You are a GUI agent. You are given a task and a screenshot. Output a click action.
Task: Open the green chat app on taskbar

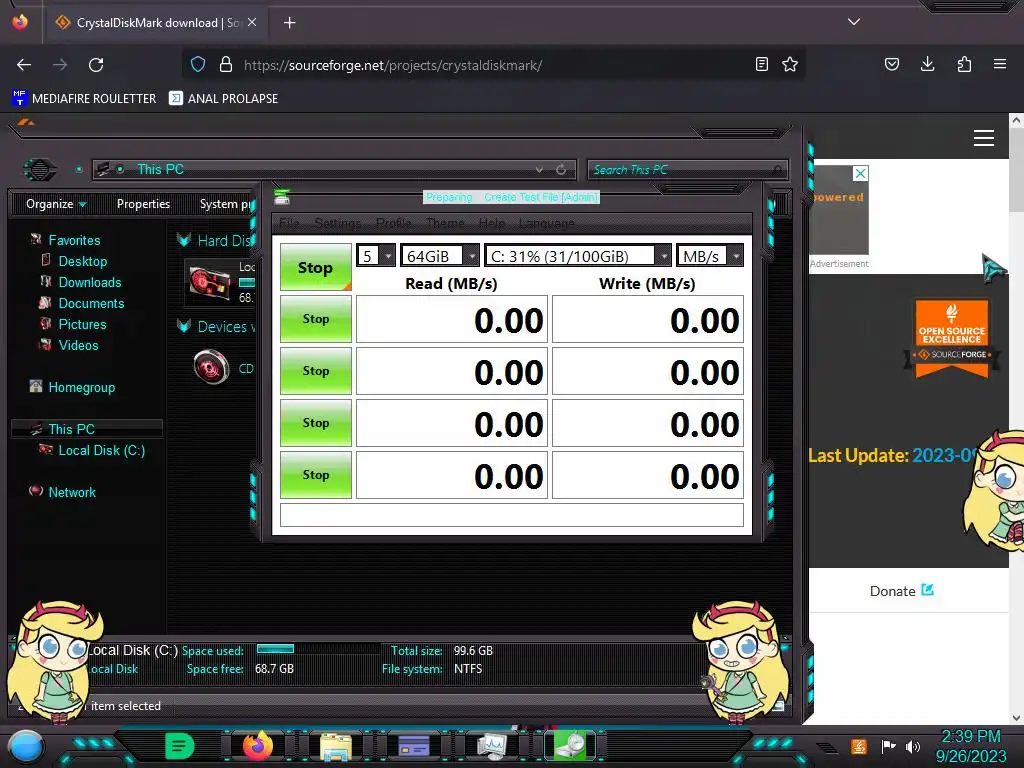coord(179,746)
